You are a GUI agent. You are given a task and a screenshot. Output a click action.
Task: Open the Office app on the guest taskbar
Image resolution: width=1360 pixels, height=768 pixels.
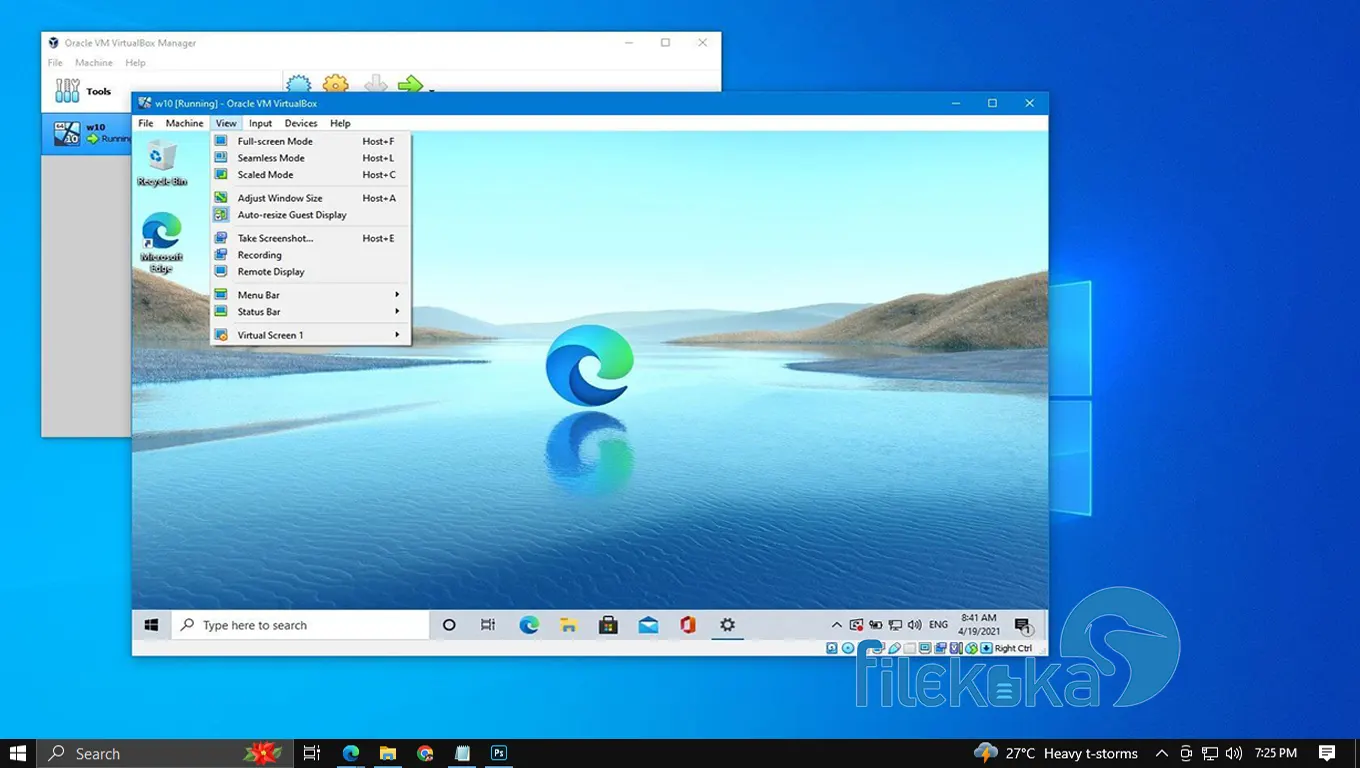(688, 625)
